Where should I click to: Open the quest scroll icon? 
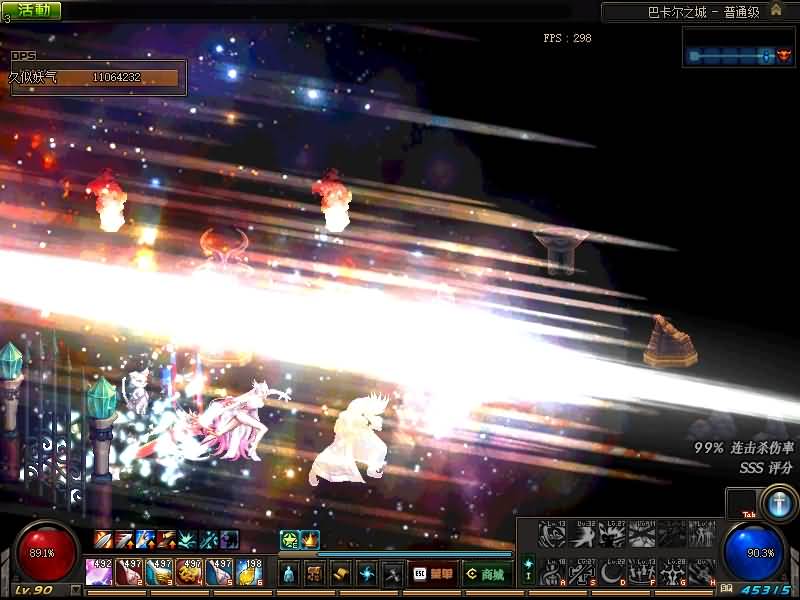coord(341,574)
